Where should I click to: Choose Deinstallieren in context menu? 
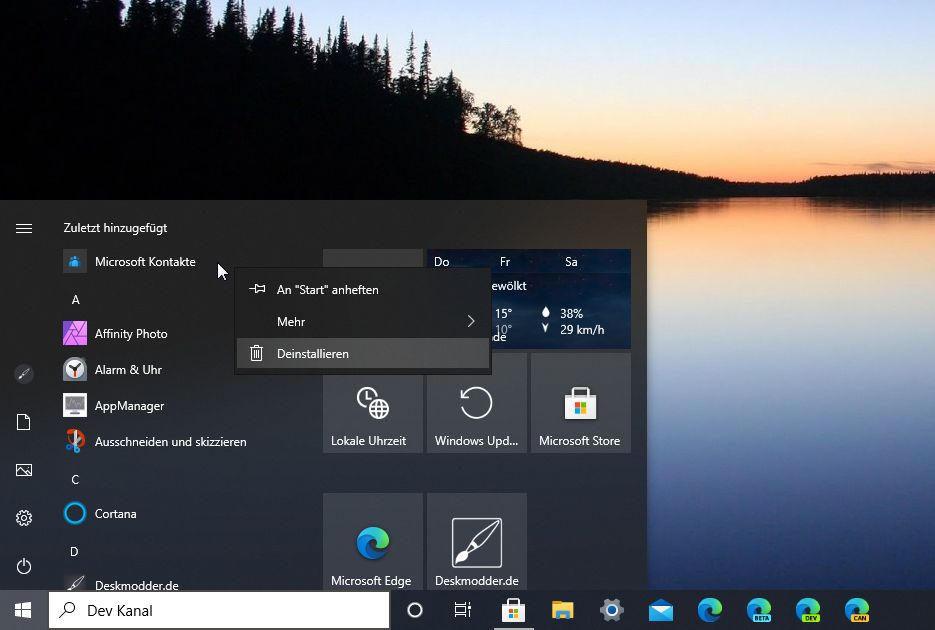pyautogui.click(x=363, y=354)
